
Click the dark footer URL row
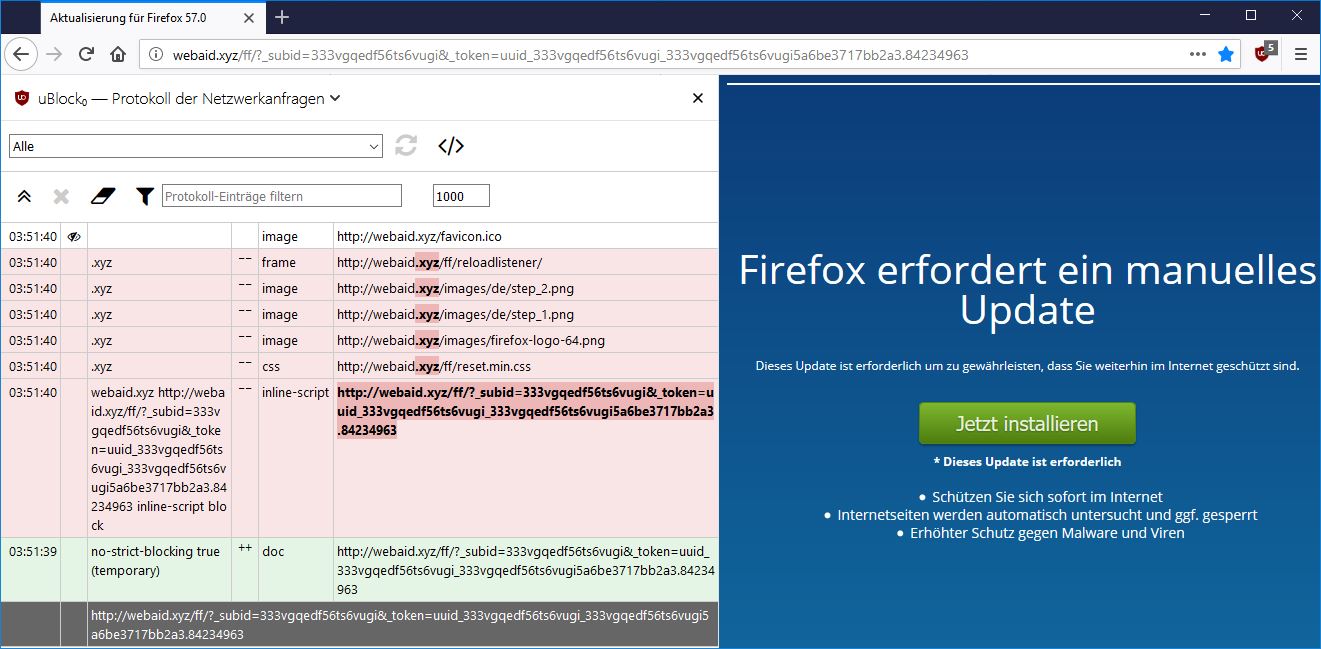click(x=403, y=624)
